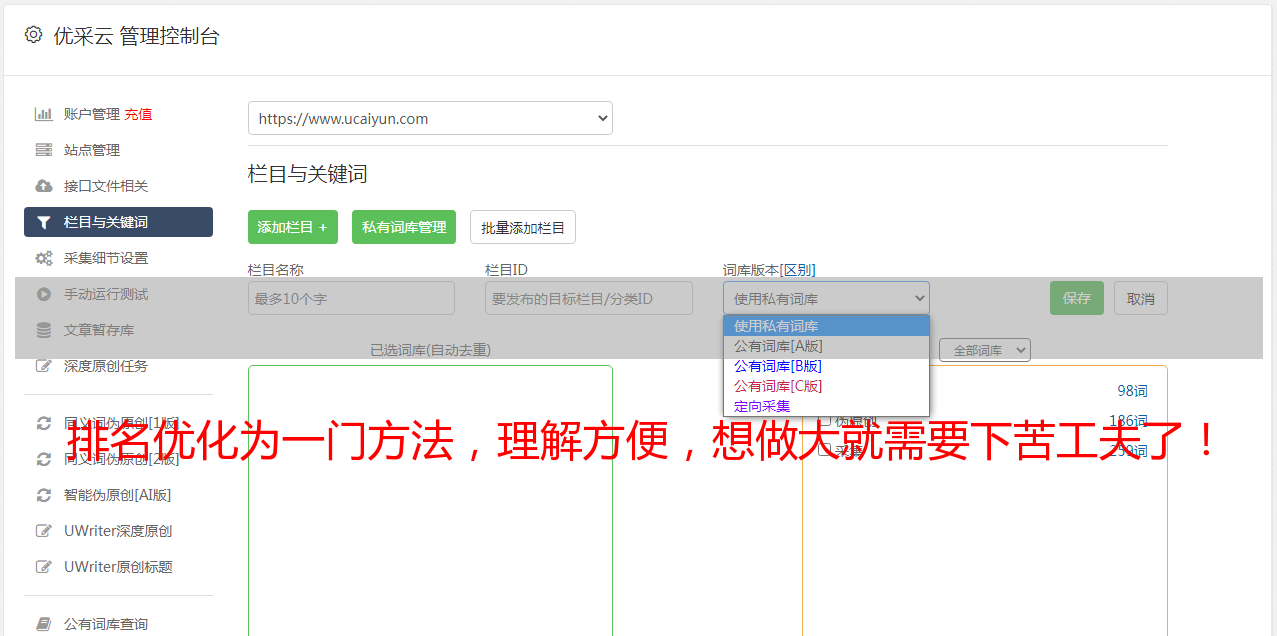The image size is (1277, 636).
Task: Click the 栏目与关键词 page heading
Action: (308, 174)
